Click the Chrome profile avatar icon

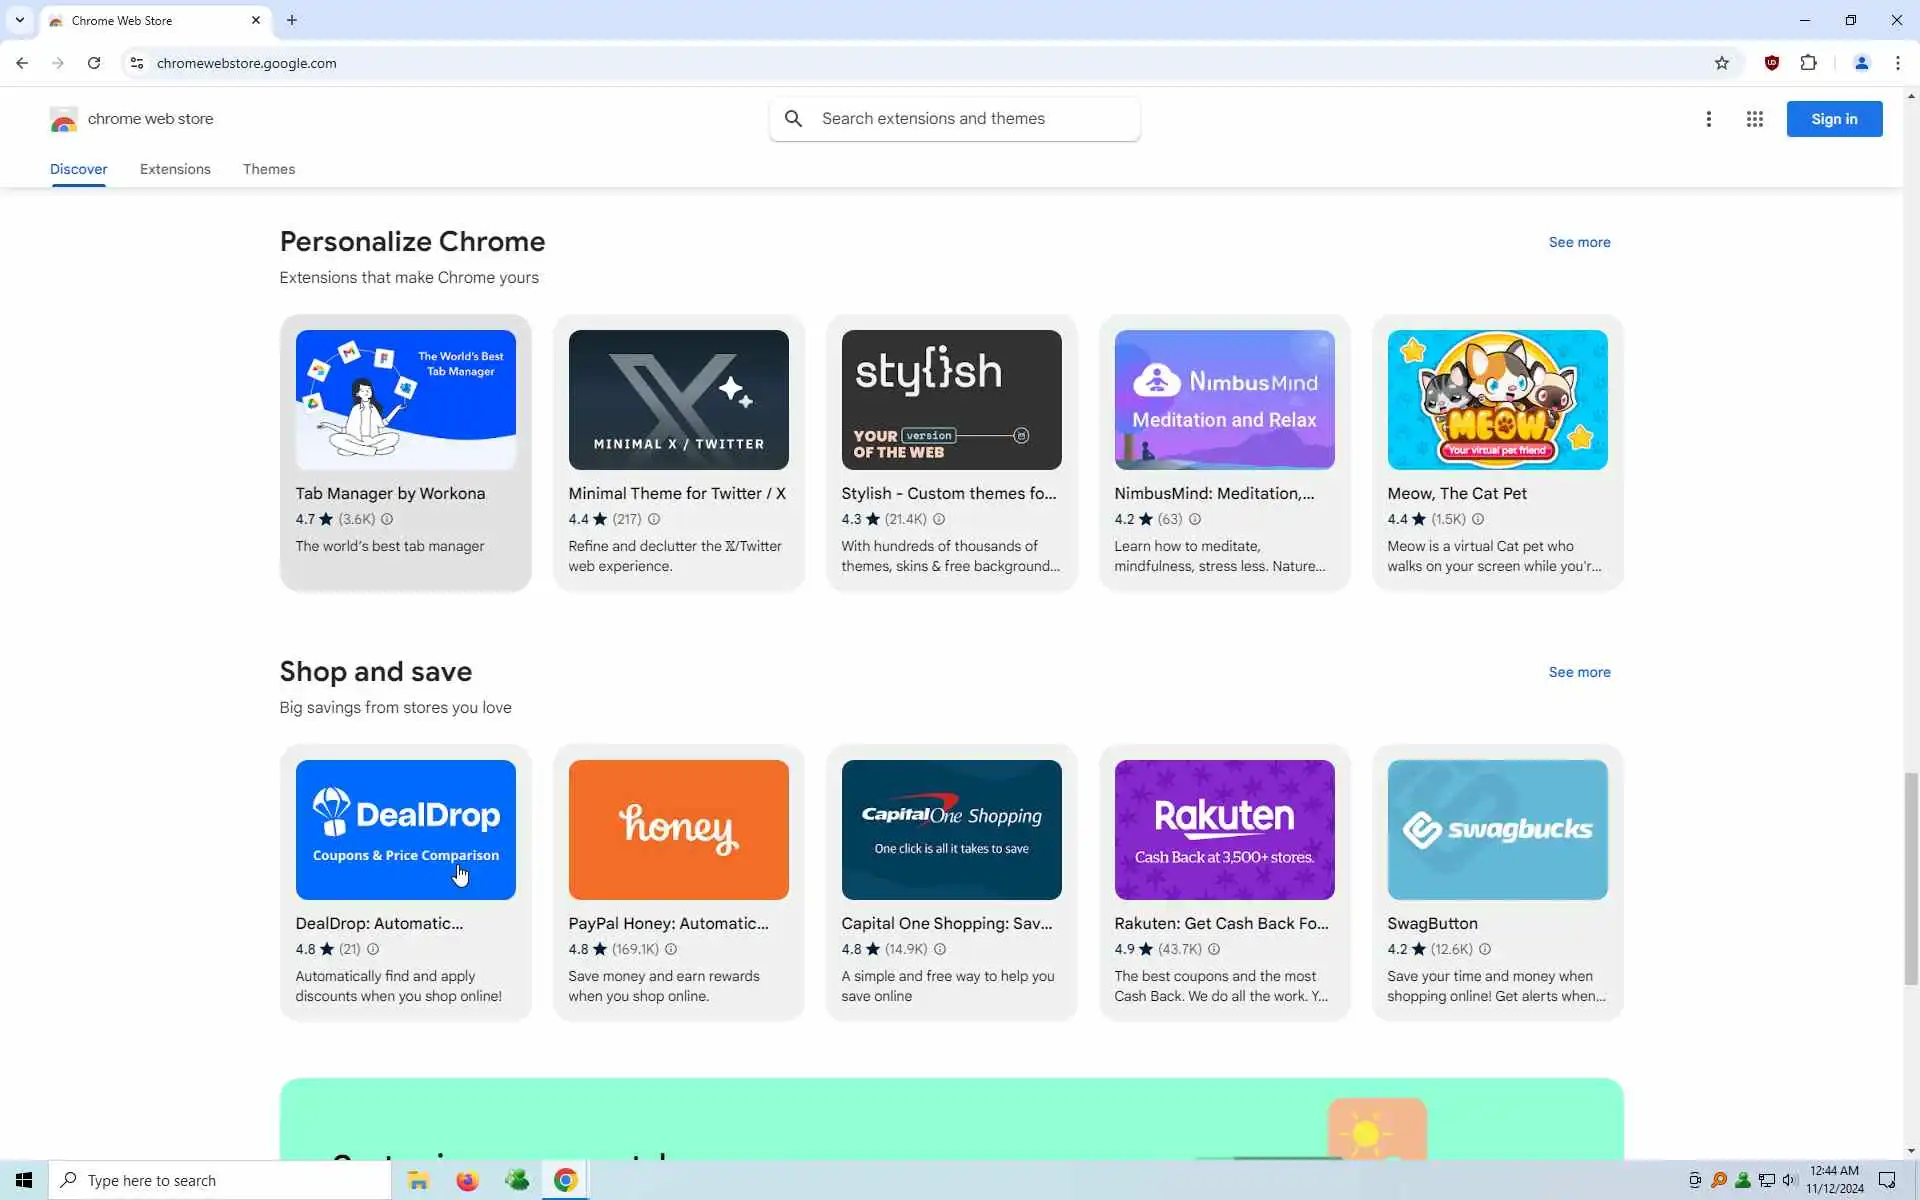coord(1861,63)
